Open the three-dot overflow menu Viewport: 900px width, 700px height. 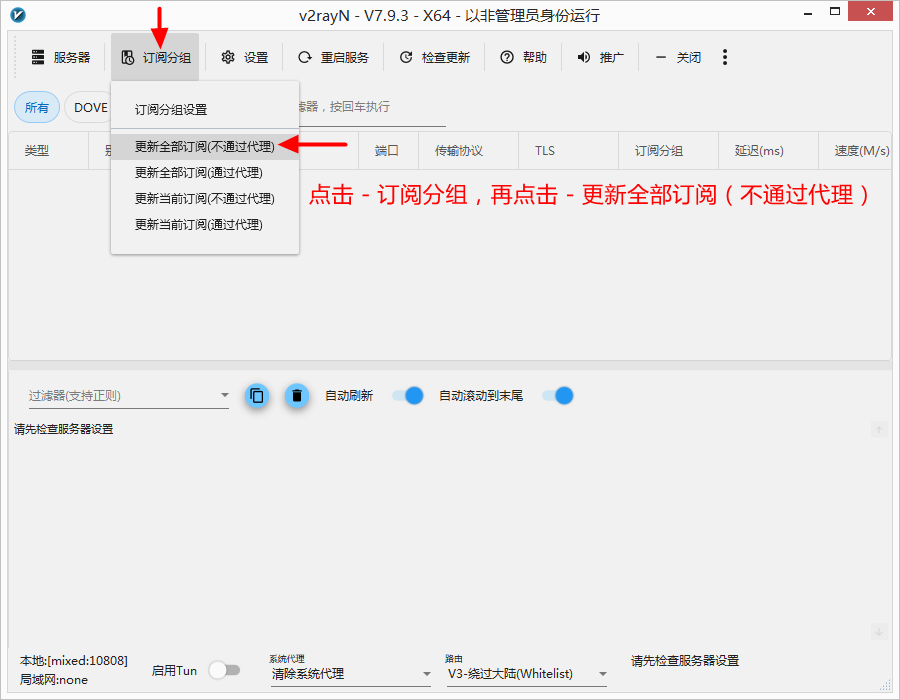[x=725, y=57]
